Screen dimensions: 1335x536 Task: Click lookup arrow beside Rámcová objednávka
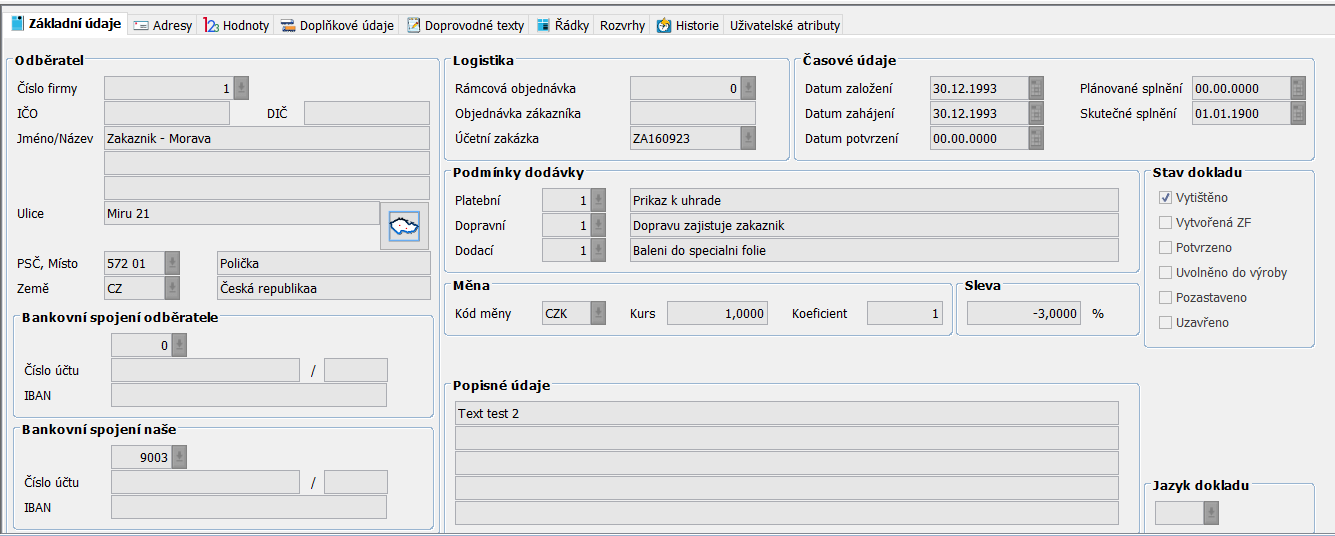point(748,89)
